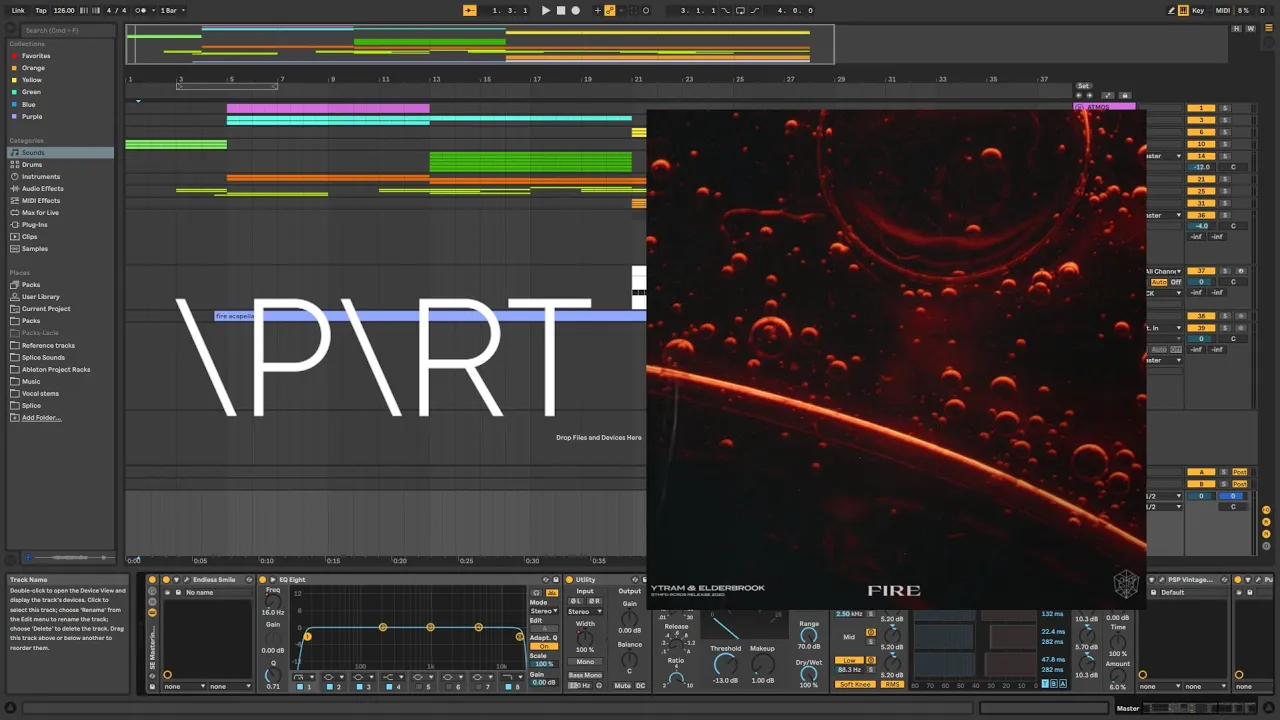
Task: Solo track 36 with S button
Action: tap(1224, 215)
